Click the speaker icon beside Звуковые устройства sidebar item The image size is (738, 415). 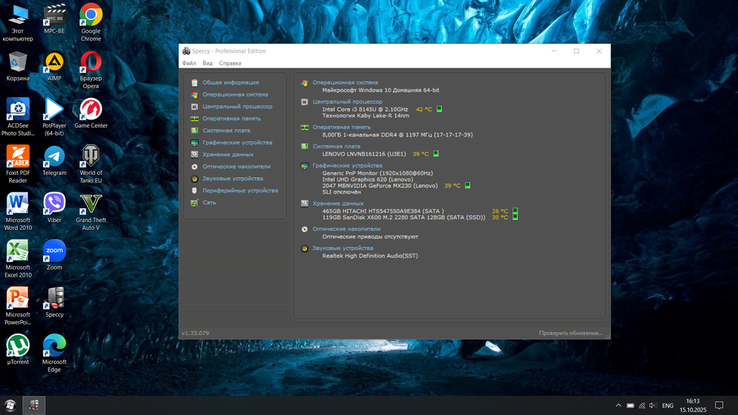[194, 179]
